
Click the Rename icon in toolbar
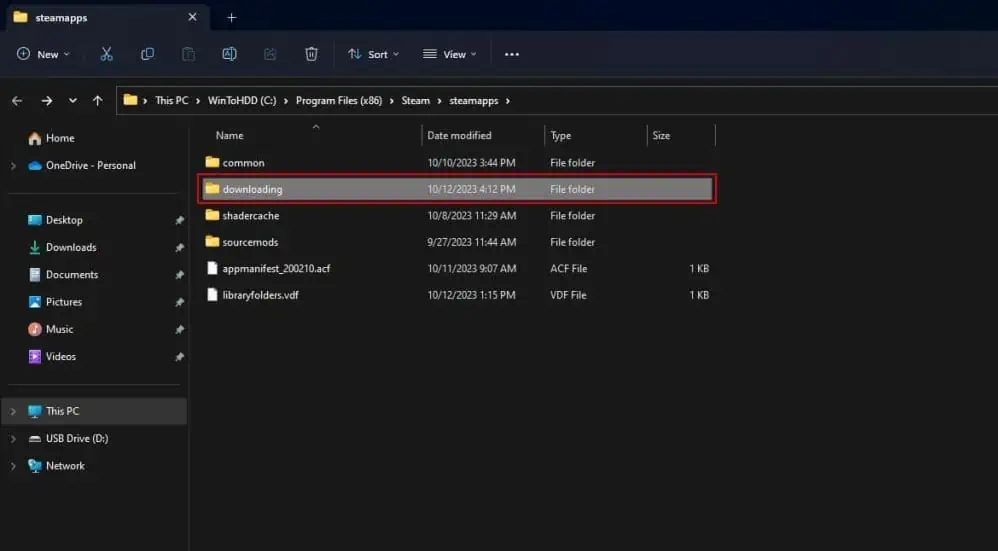click(229, 54)
